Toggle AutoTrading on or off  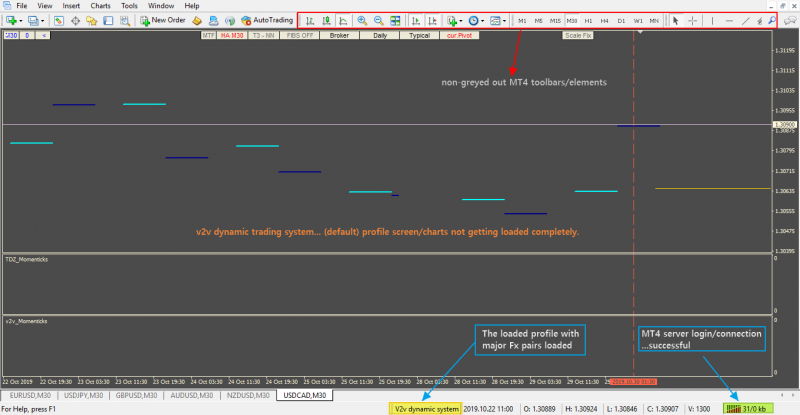(x=267, y=20)
